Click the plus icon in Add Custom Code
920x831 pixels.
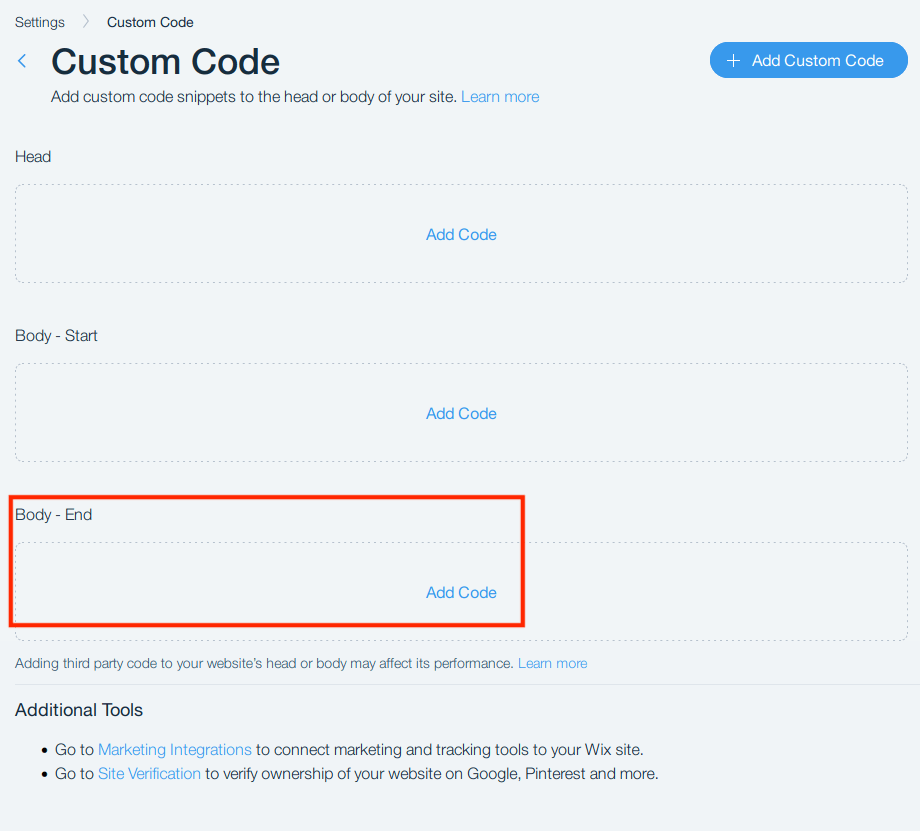pyautogui.click(x=733, y=60)
